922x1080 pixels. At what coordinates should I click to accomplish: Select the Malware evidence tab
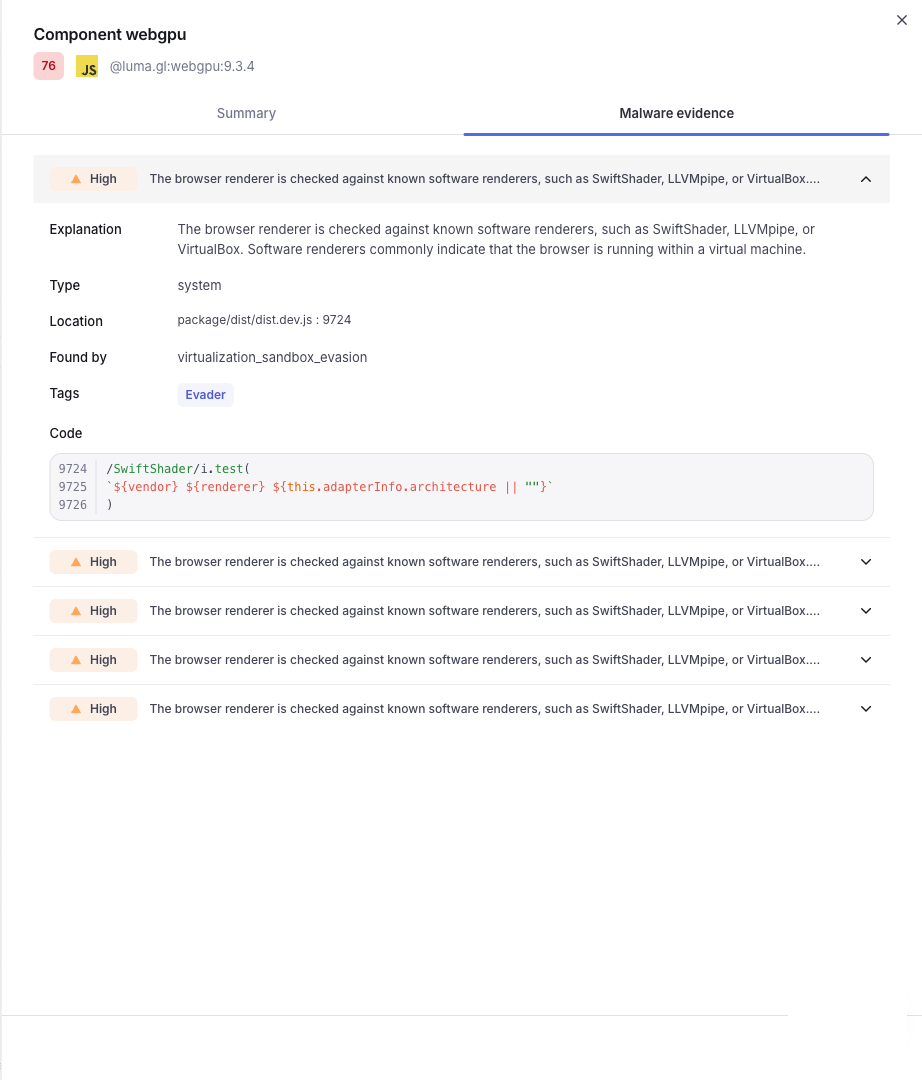click(676, 113)
